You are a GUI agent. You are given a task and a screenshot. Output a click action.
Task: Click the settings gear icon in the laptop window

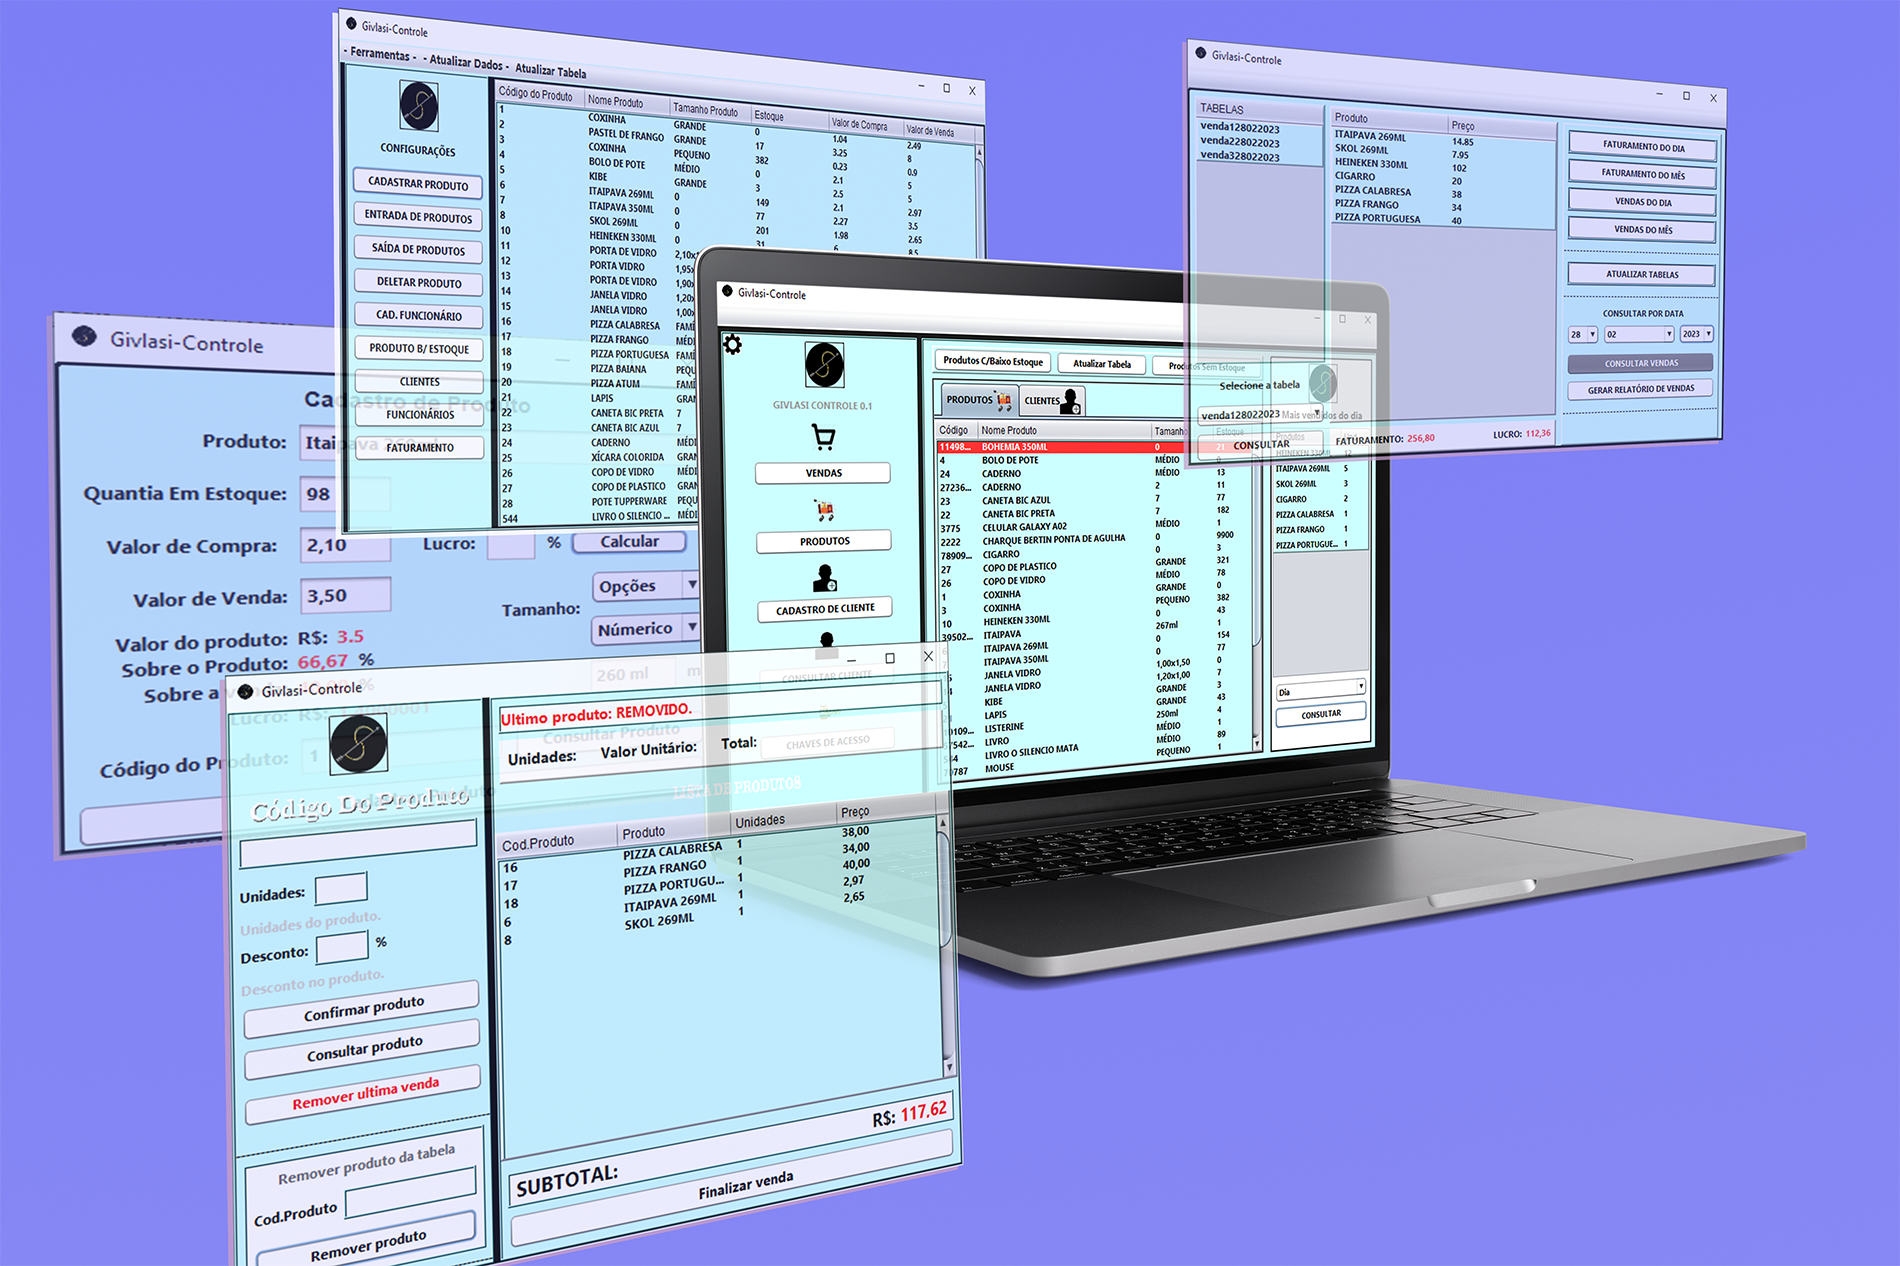coord(732,345)
